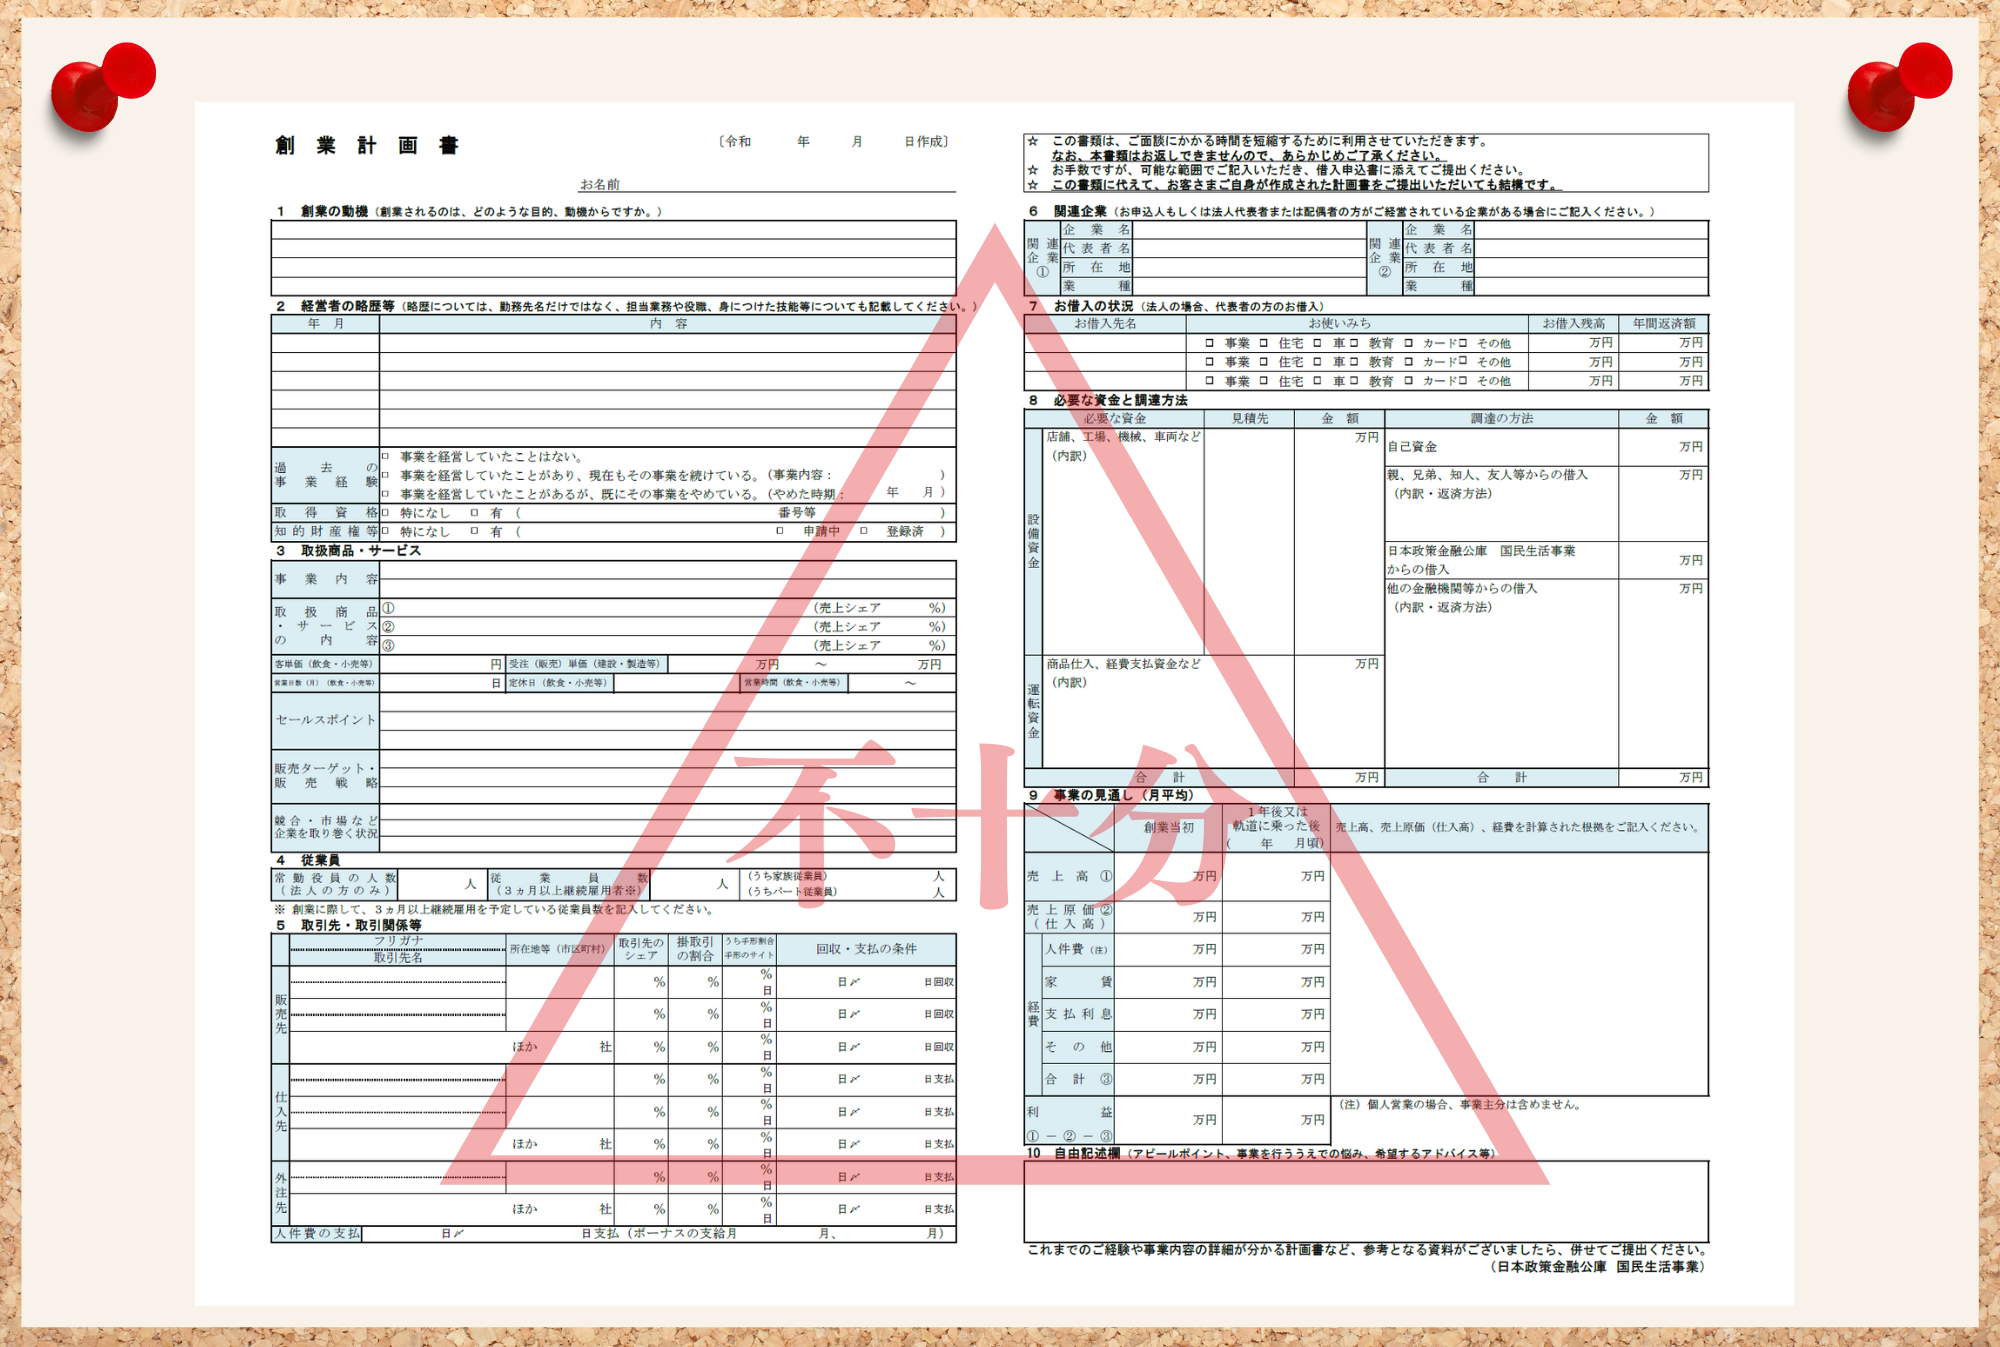Tick '申請中' checkbox in 知的財産権等 row
The height and width of the screenshot is (1347, 2000).
[x=780, y=532]
